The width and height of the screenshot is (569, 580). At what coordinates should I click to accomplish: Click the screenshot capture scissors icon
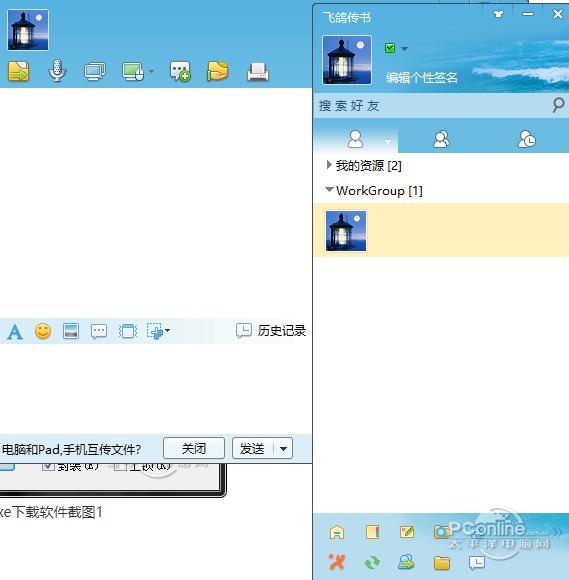155,331
